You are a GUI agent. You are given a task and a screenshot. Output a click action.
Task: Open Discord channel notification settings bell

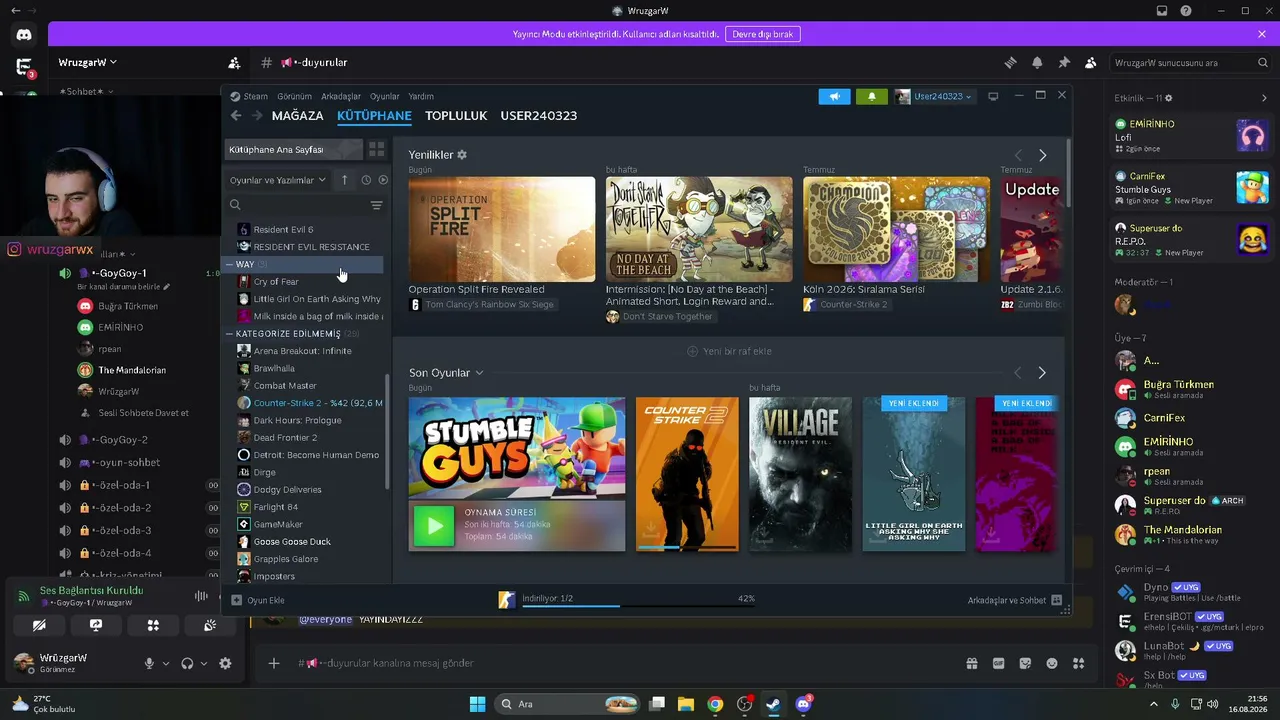(x=1037, y=62)
